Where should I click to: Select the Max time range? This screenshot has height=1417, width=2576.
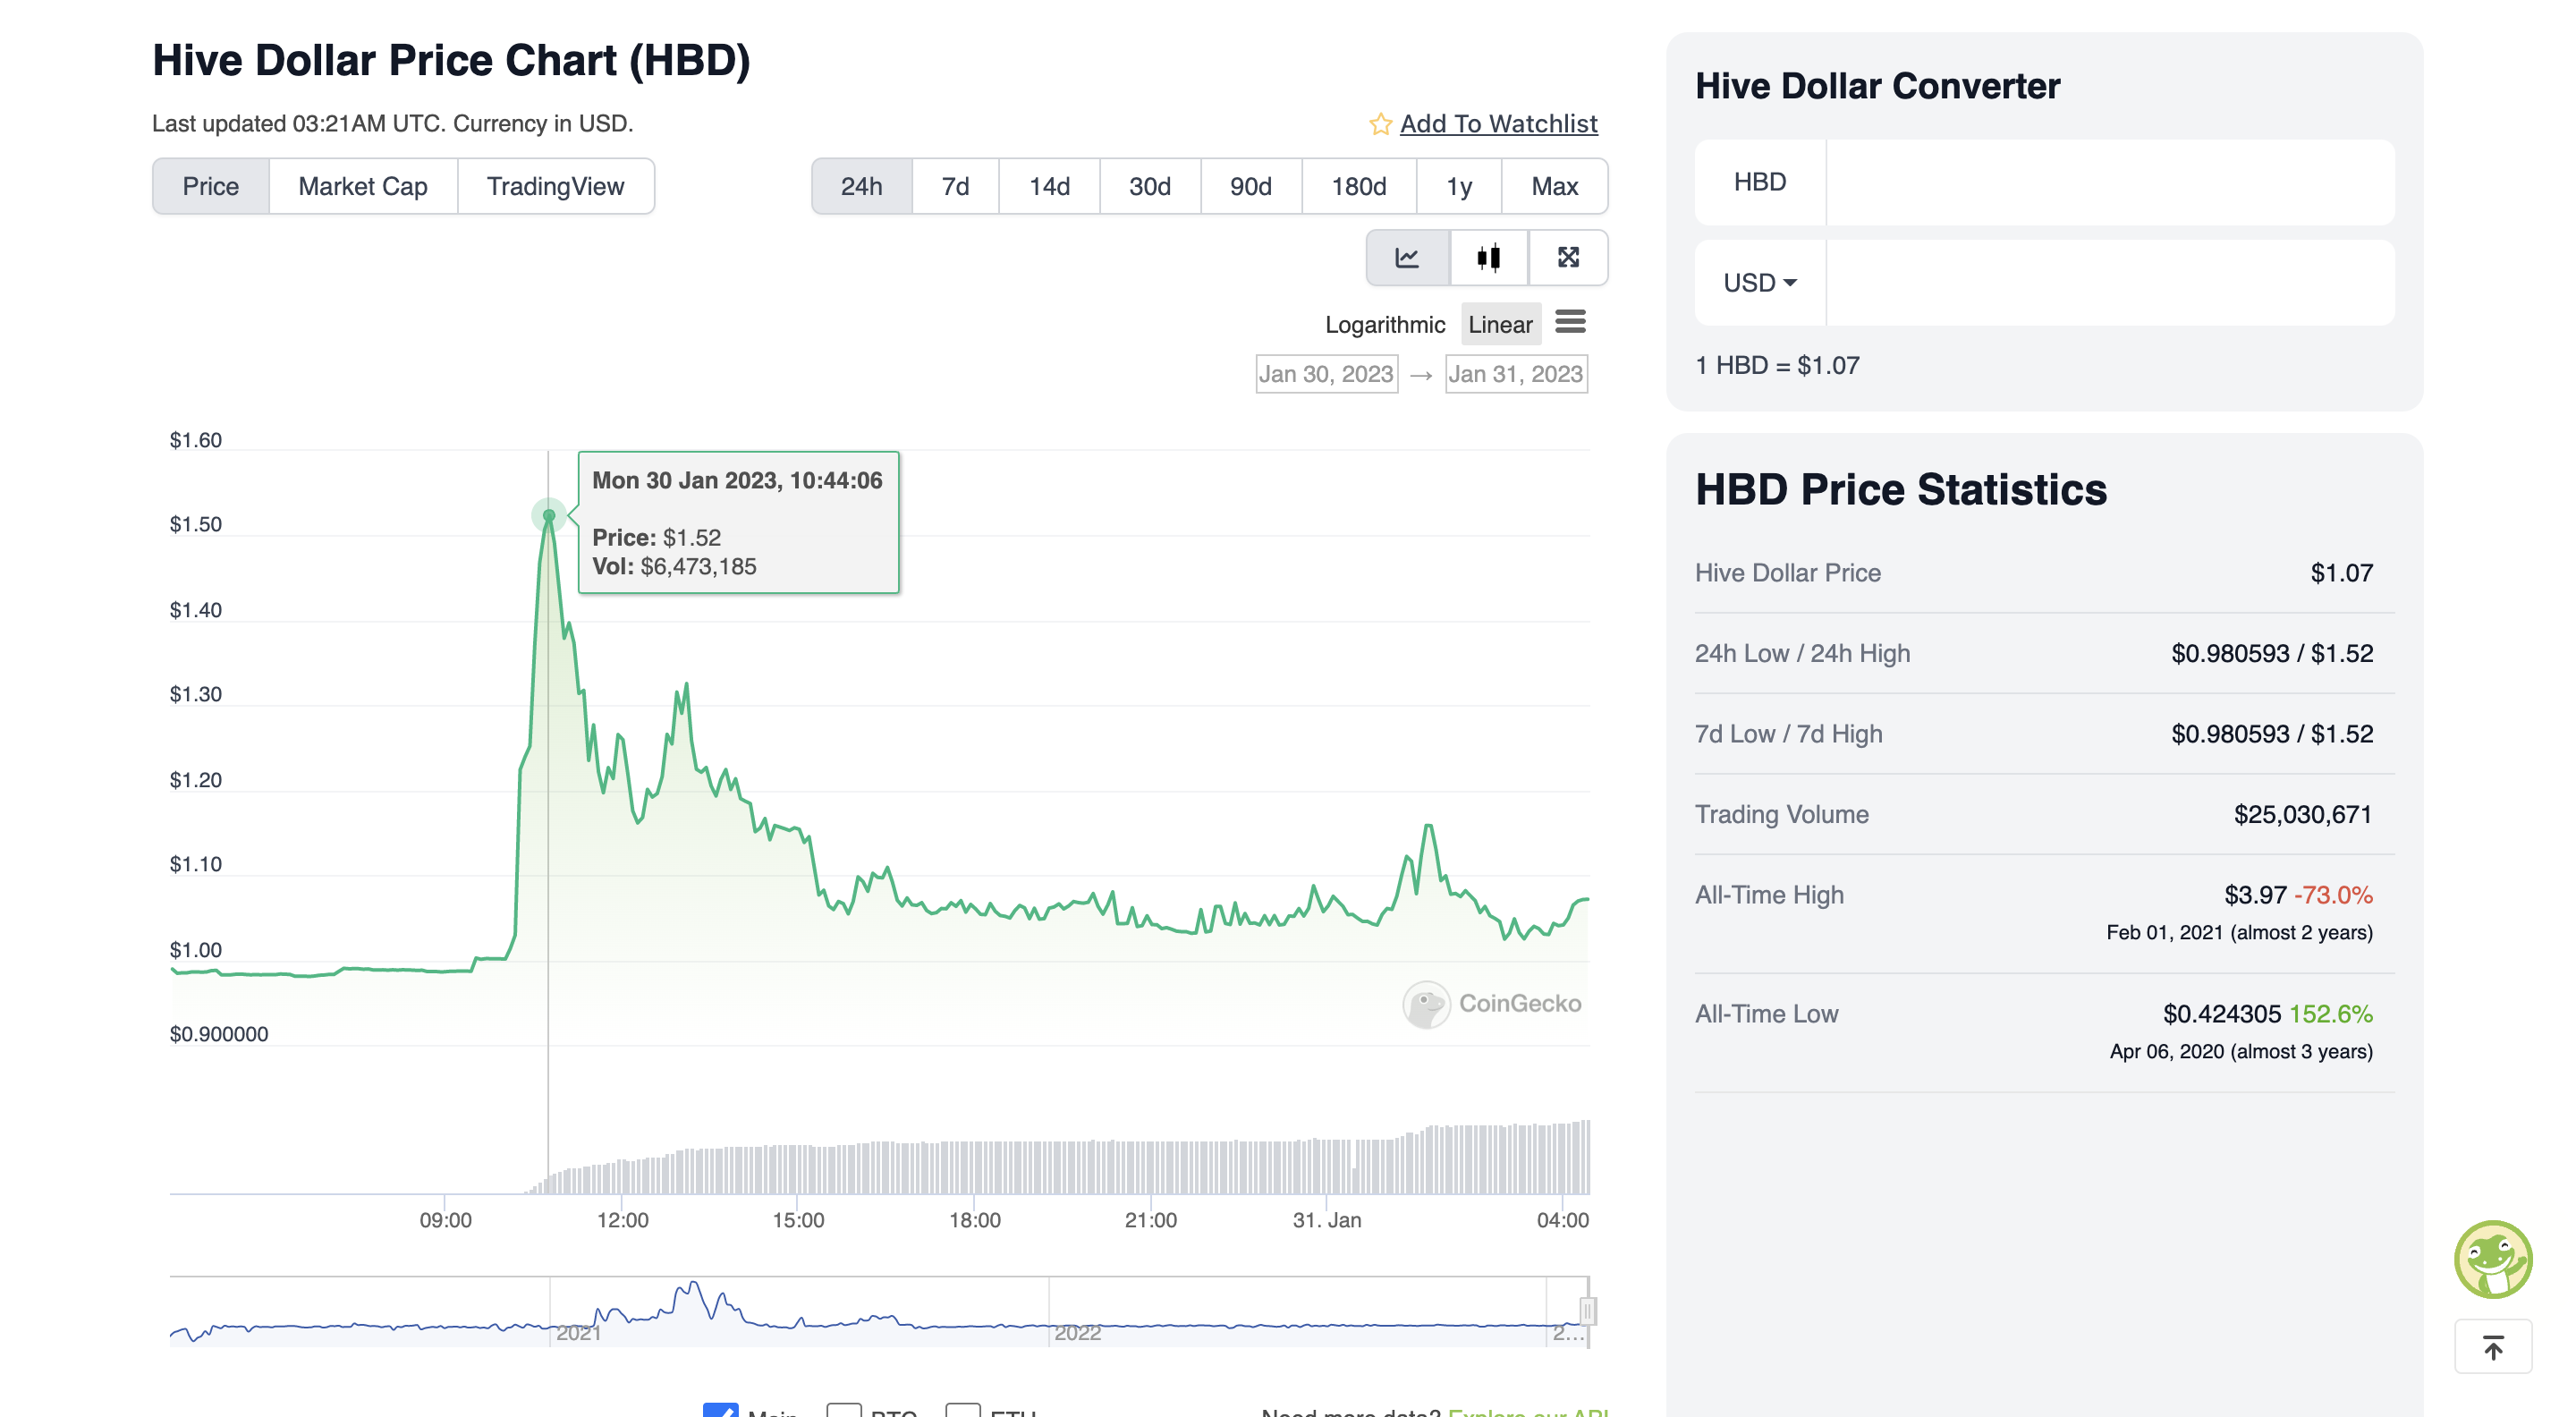pyautogui.click(x=1554, y=187)
